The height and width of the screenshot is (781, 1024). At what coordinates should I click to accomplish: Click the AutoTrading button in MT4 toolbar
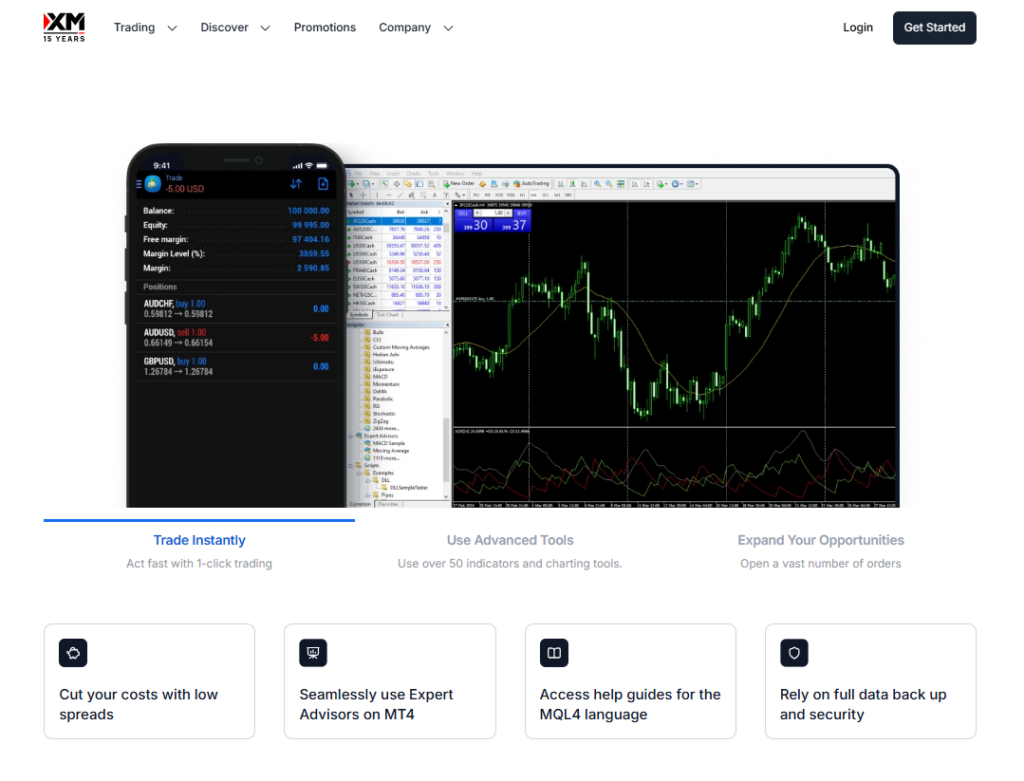pyautogui.click(x=532, y=184)
